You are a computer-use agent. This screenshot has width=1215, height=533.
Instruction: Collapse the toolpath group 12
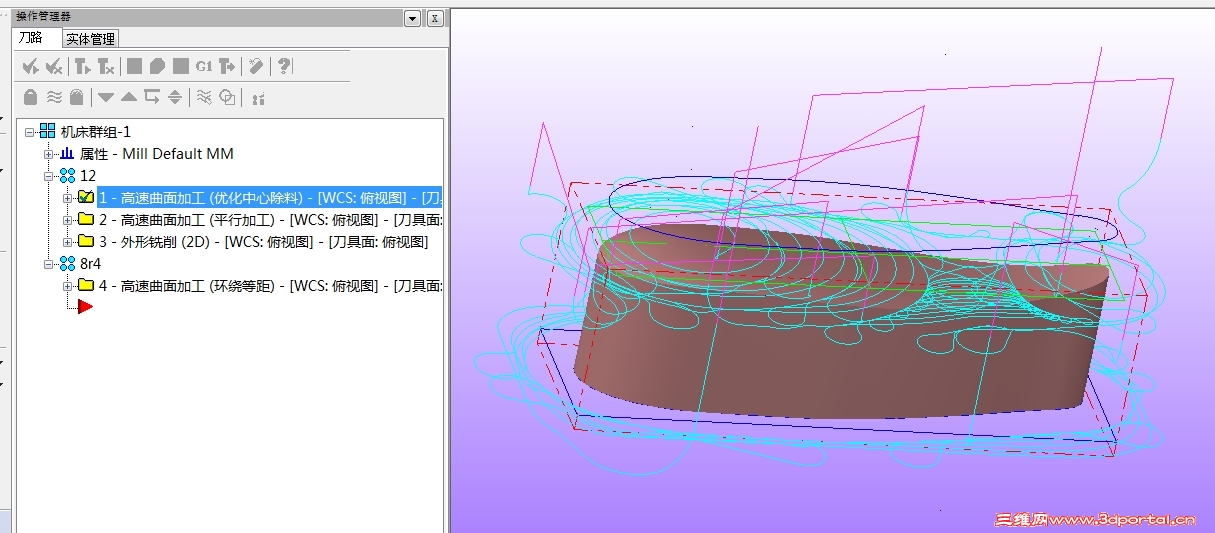pyautogui.click(x=49, y=176)
